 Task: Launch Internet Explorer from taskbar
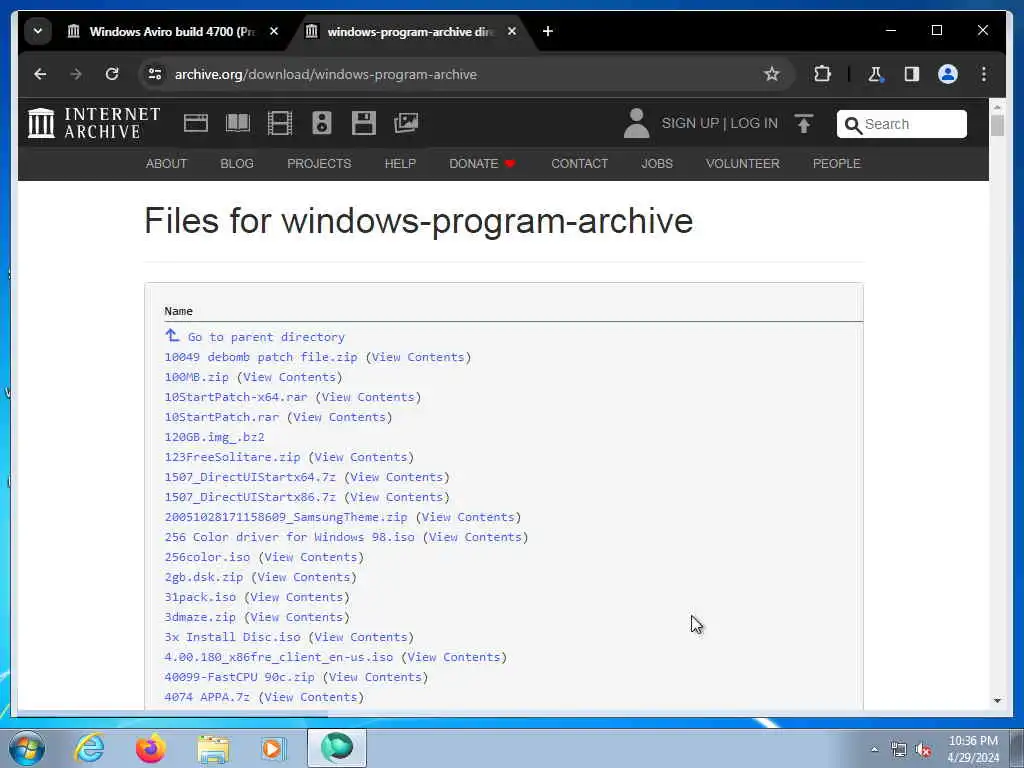(x=89, y=748)
